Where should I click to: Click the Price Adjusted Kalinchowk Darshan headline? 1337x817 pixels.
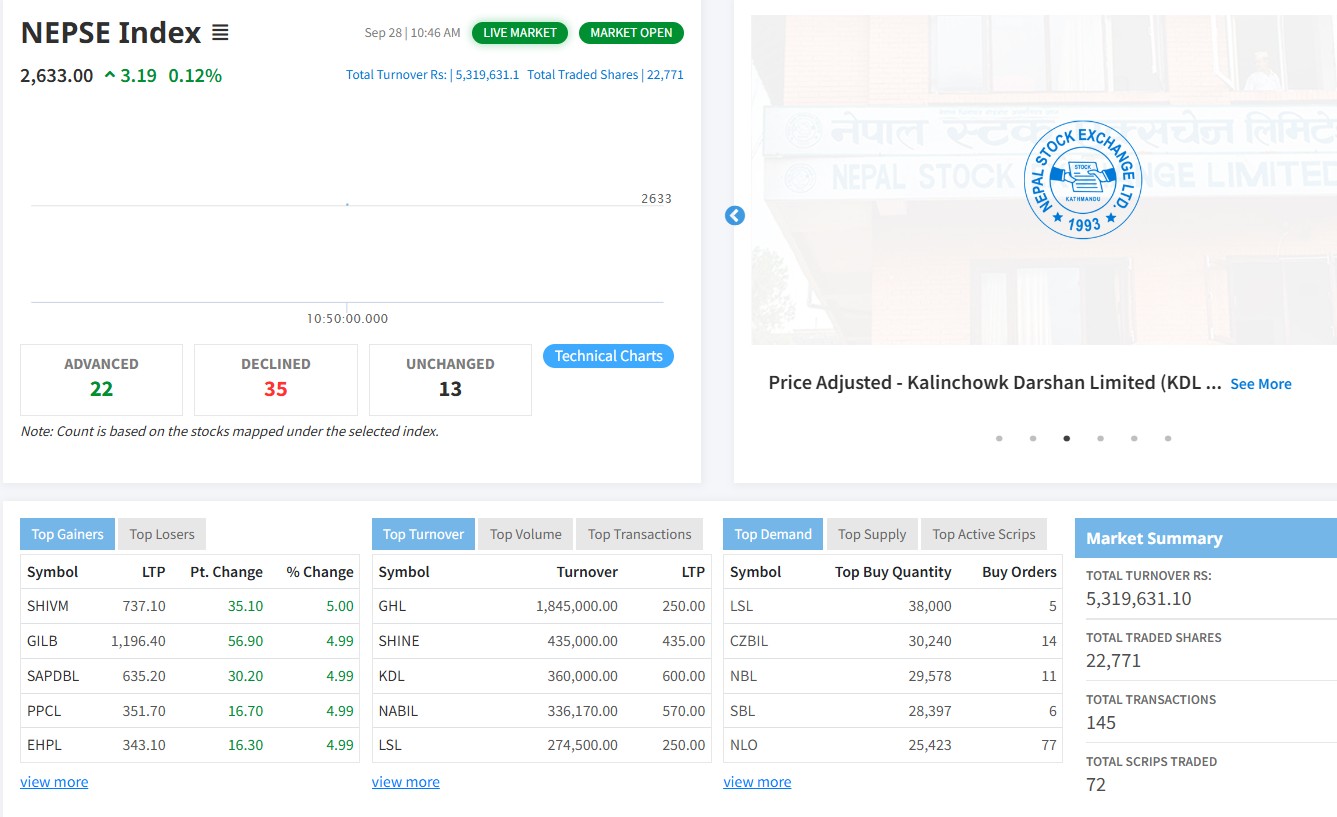(995, 383)
